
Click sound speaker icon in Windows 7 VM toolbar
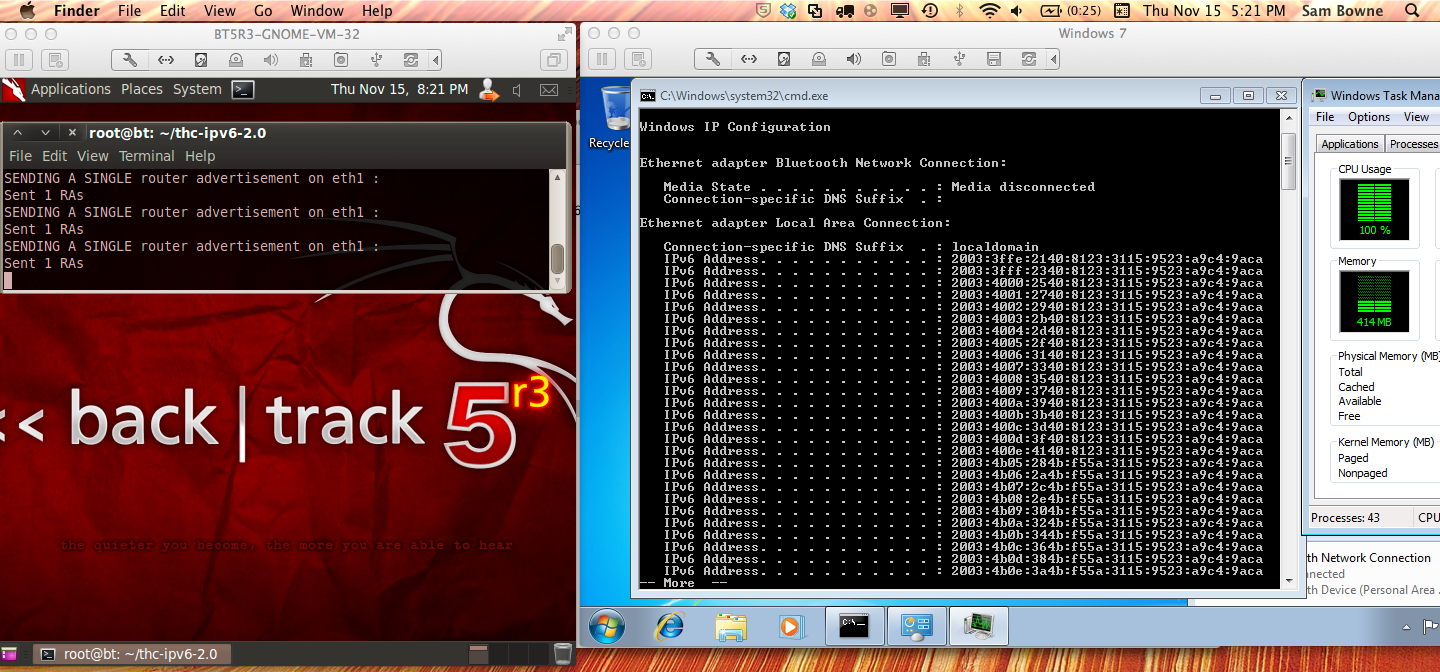853,60
